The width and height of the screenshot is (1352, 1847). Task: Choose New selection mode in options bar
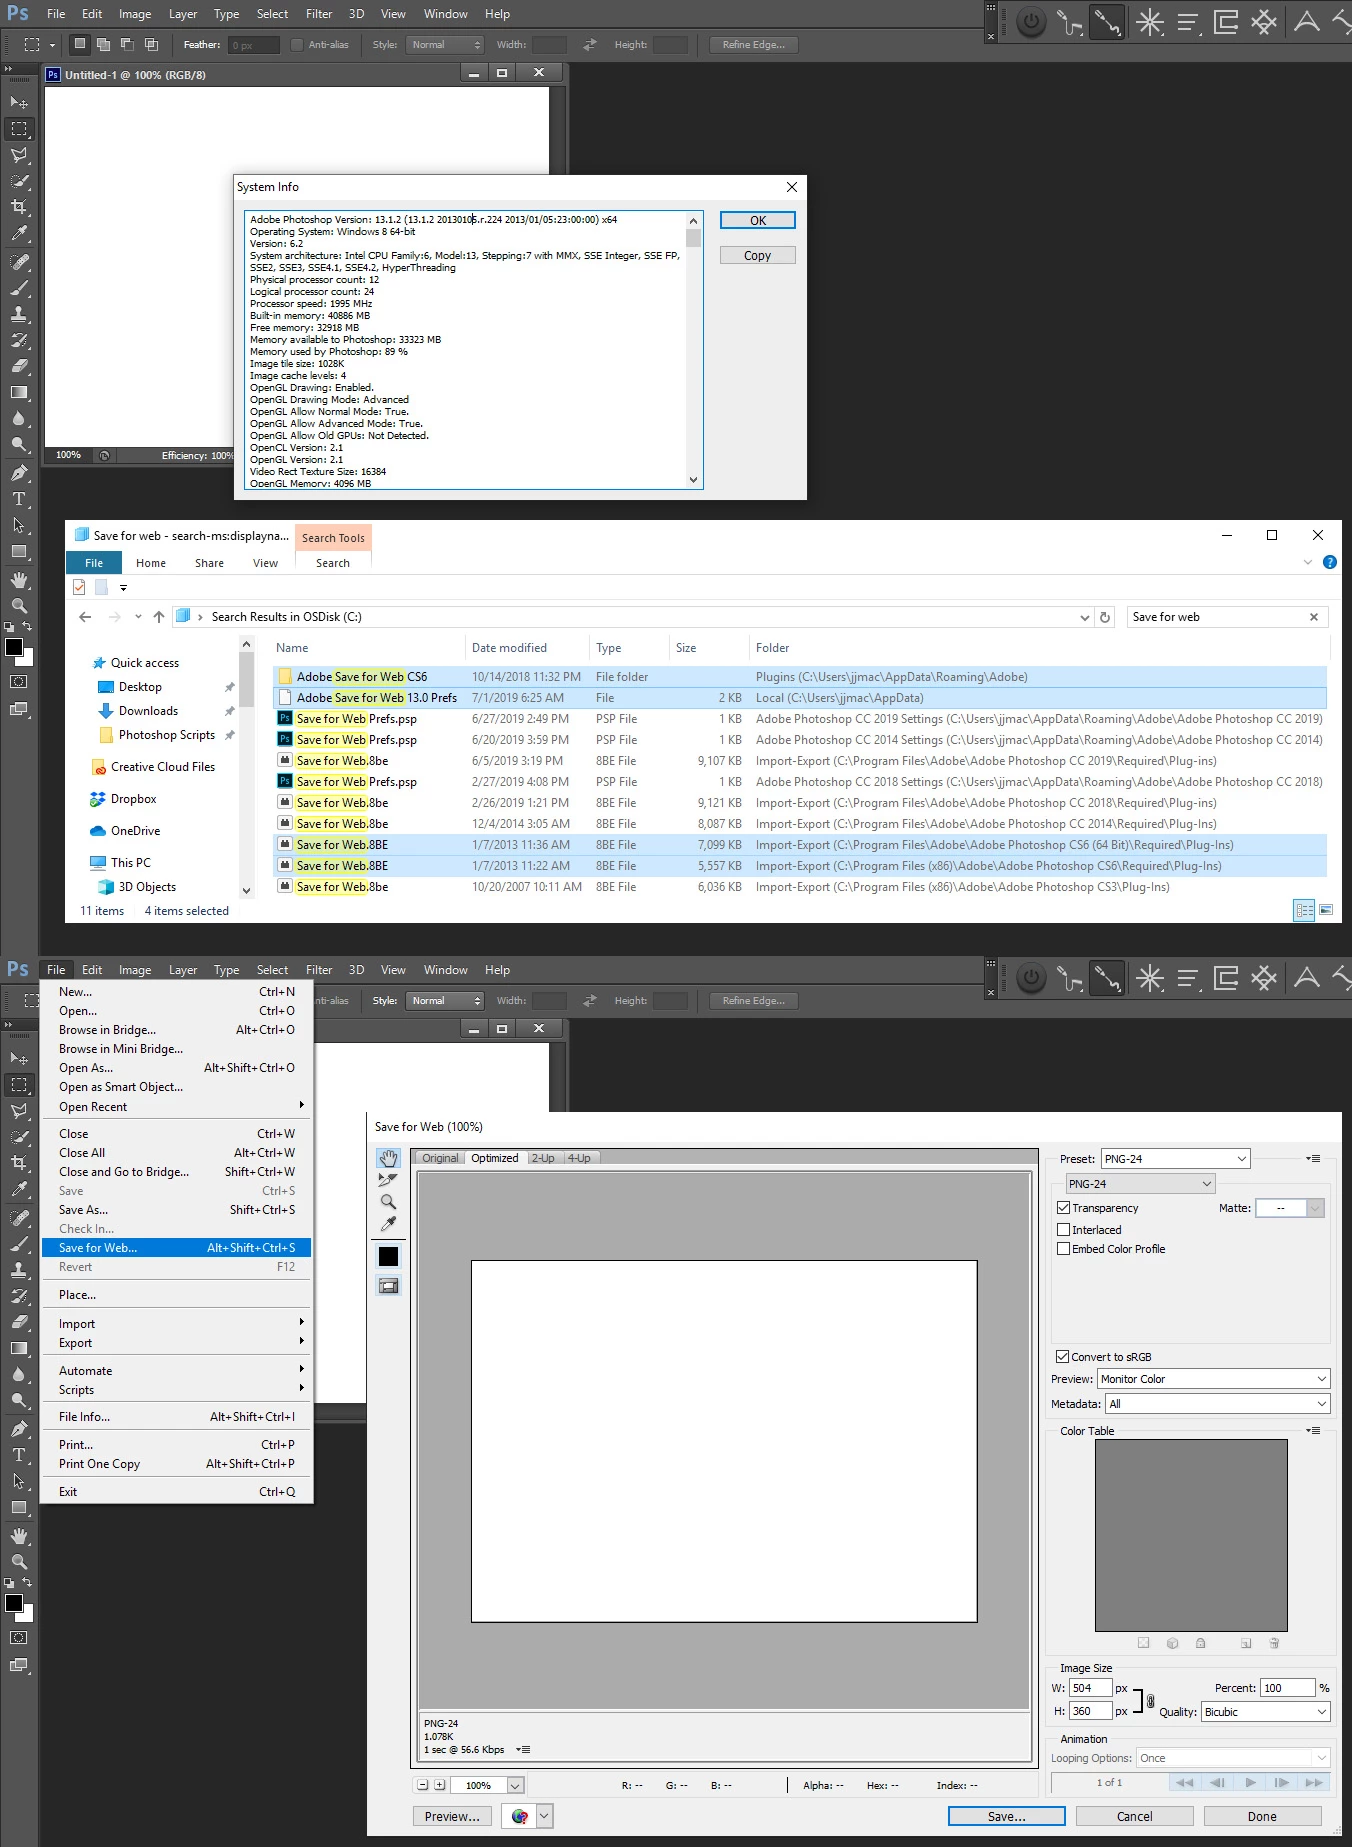tap(80, 44)
